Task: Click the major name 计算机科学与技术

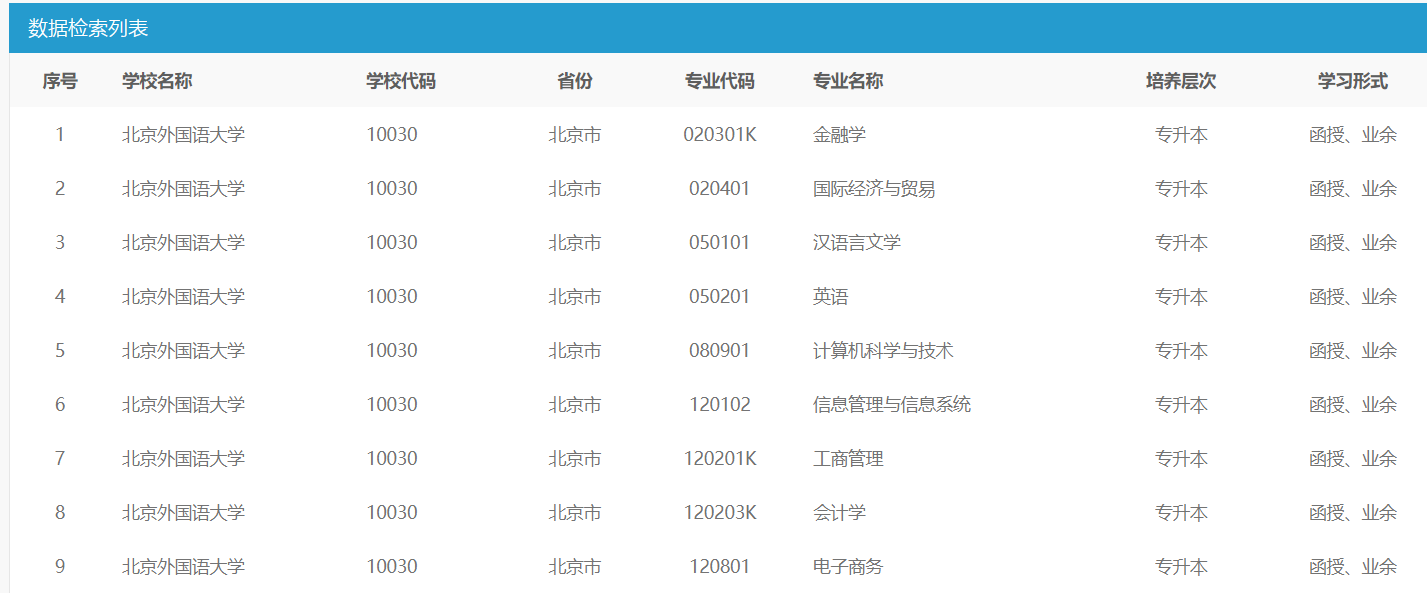Action: (x=883, y=351)
